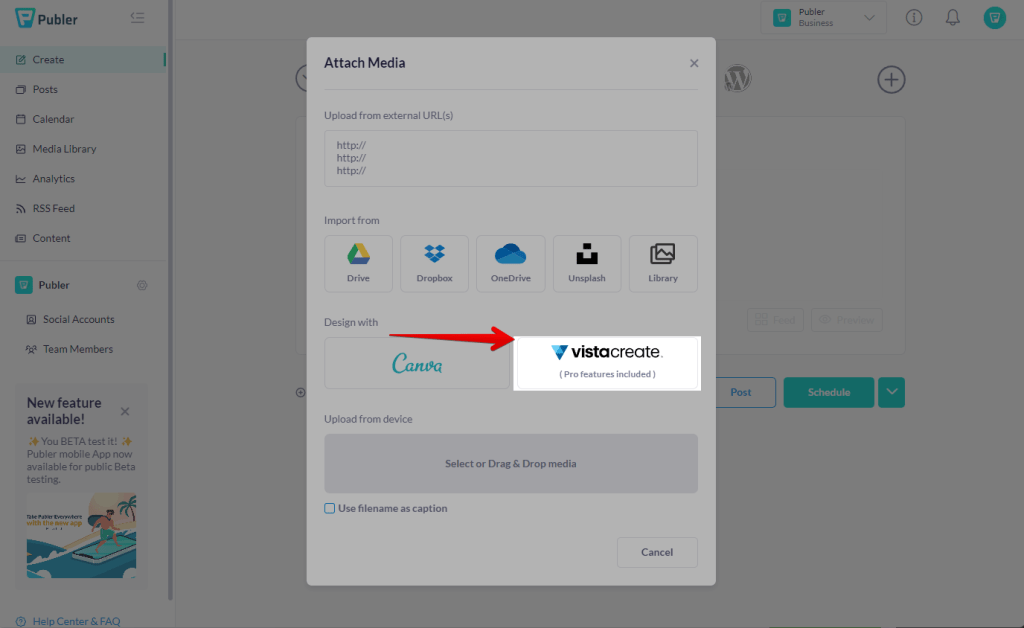Expand the Schedule options dropdown arrow
This screenshot has width=1024, height=628.
tap(891, 392)
